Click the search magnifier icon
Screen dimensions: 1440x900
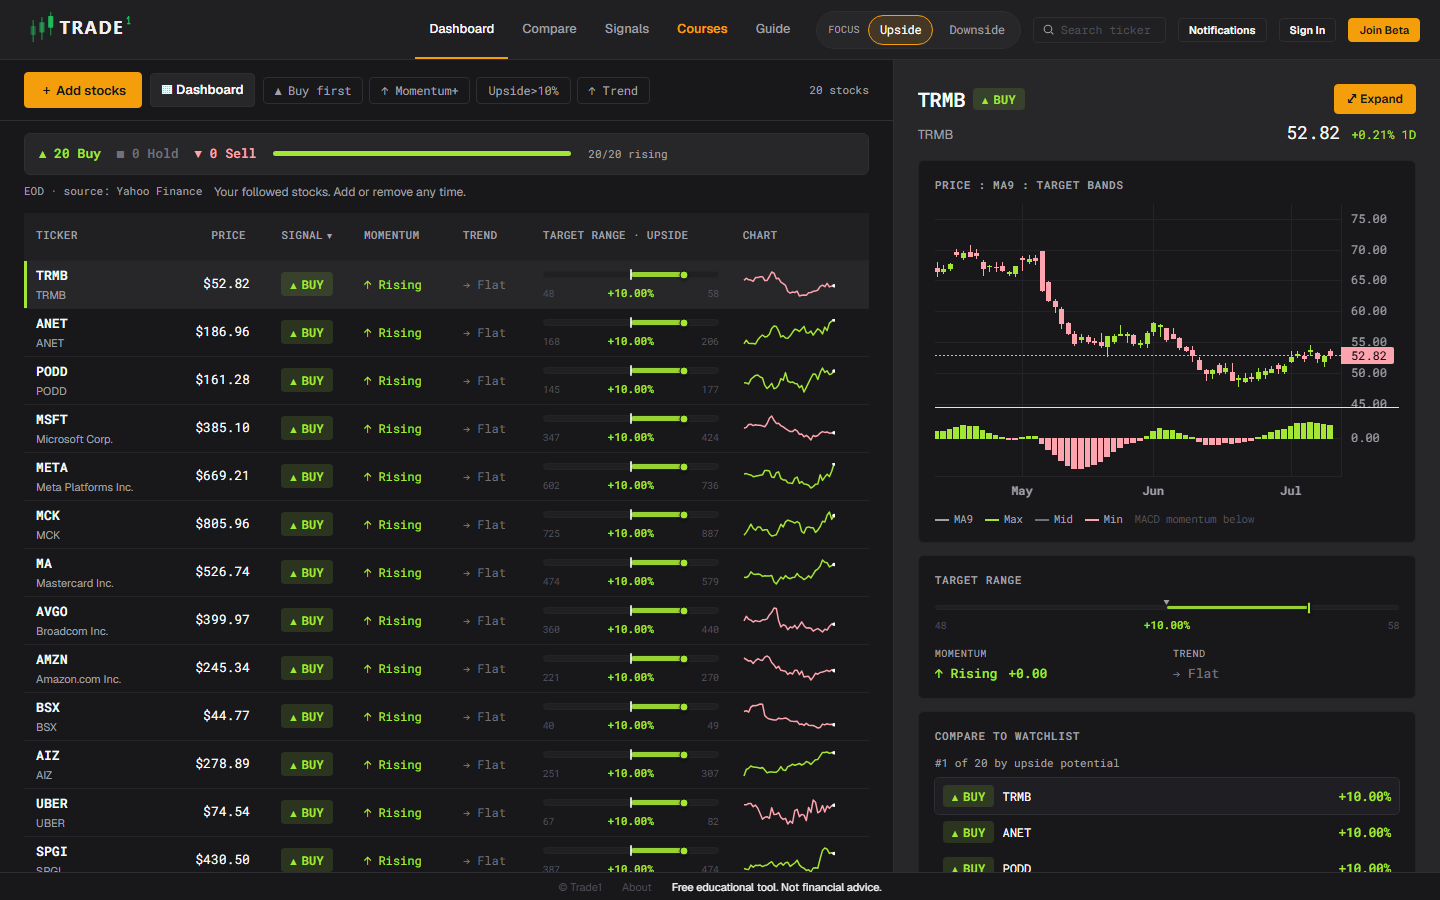(x=1049, y=30)
